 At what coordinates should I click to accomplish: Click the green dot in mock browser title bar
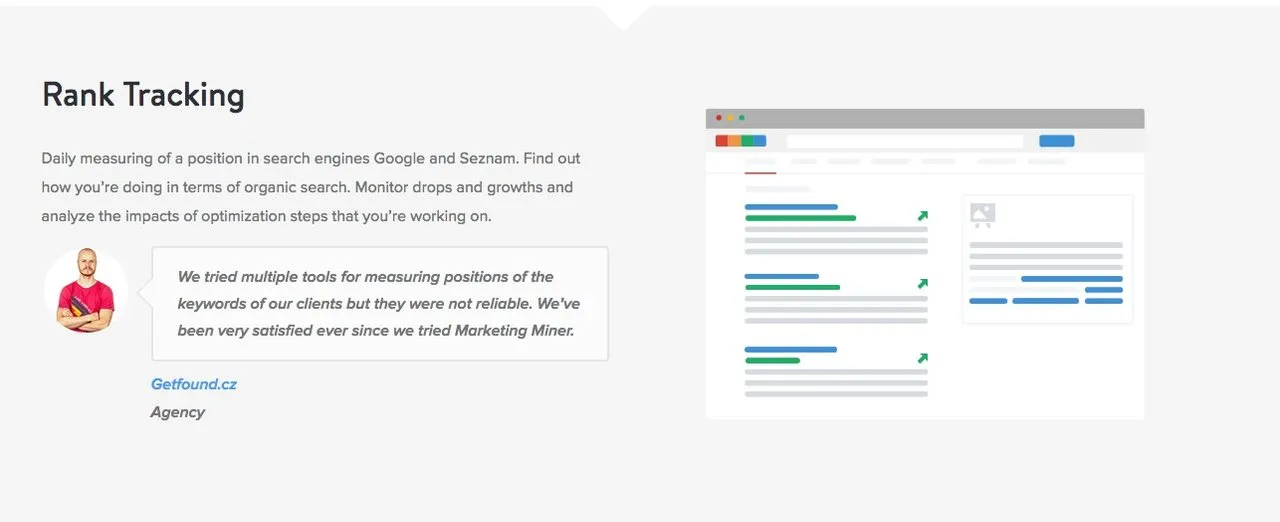[741, 118]
